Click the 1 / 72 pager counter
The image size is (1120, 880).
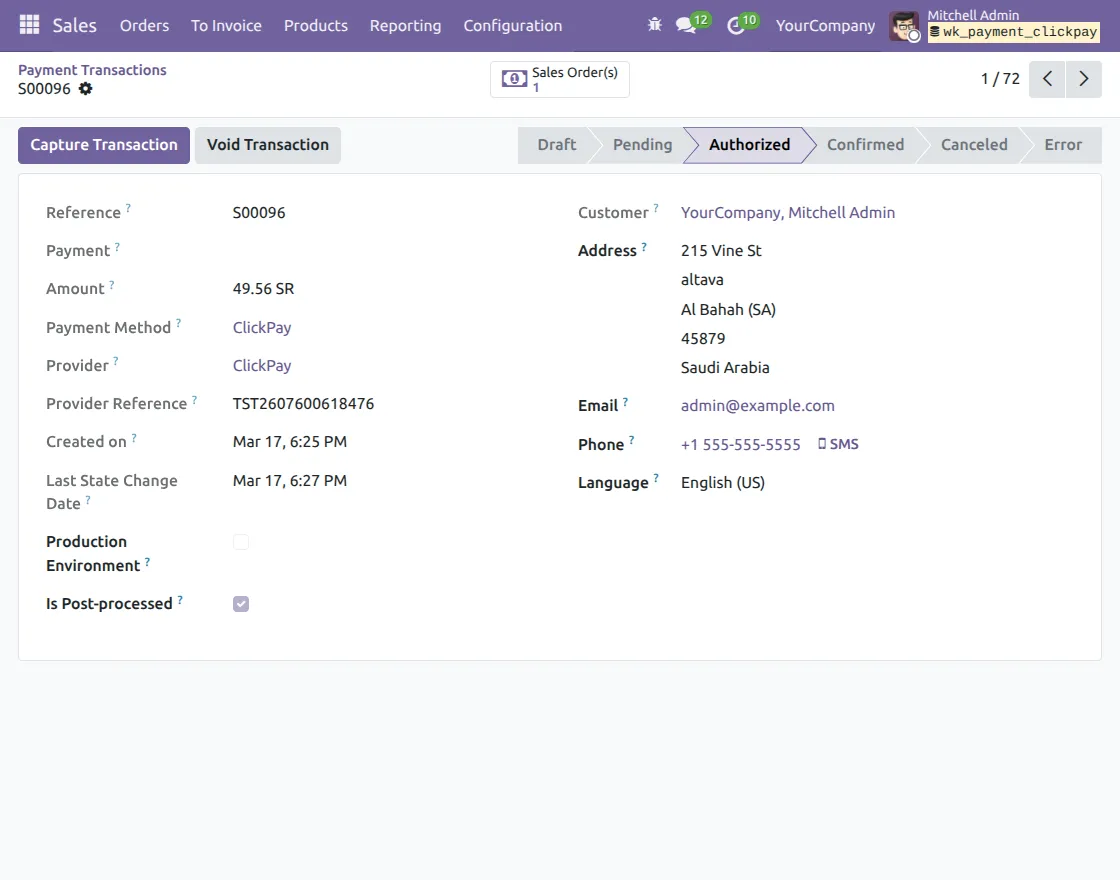tap(1000, 79)
